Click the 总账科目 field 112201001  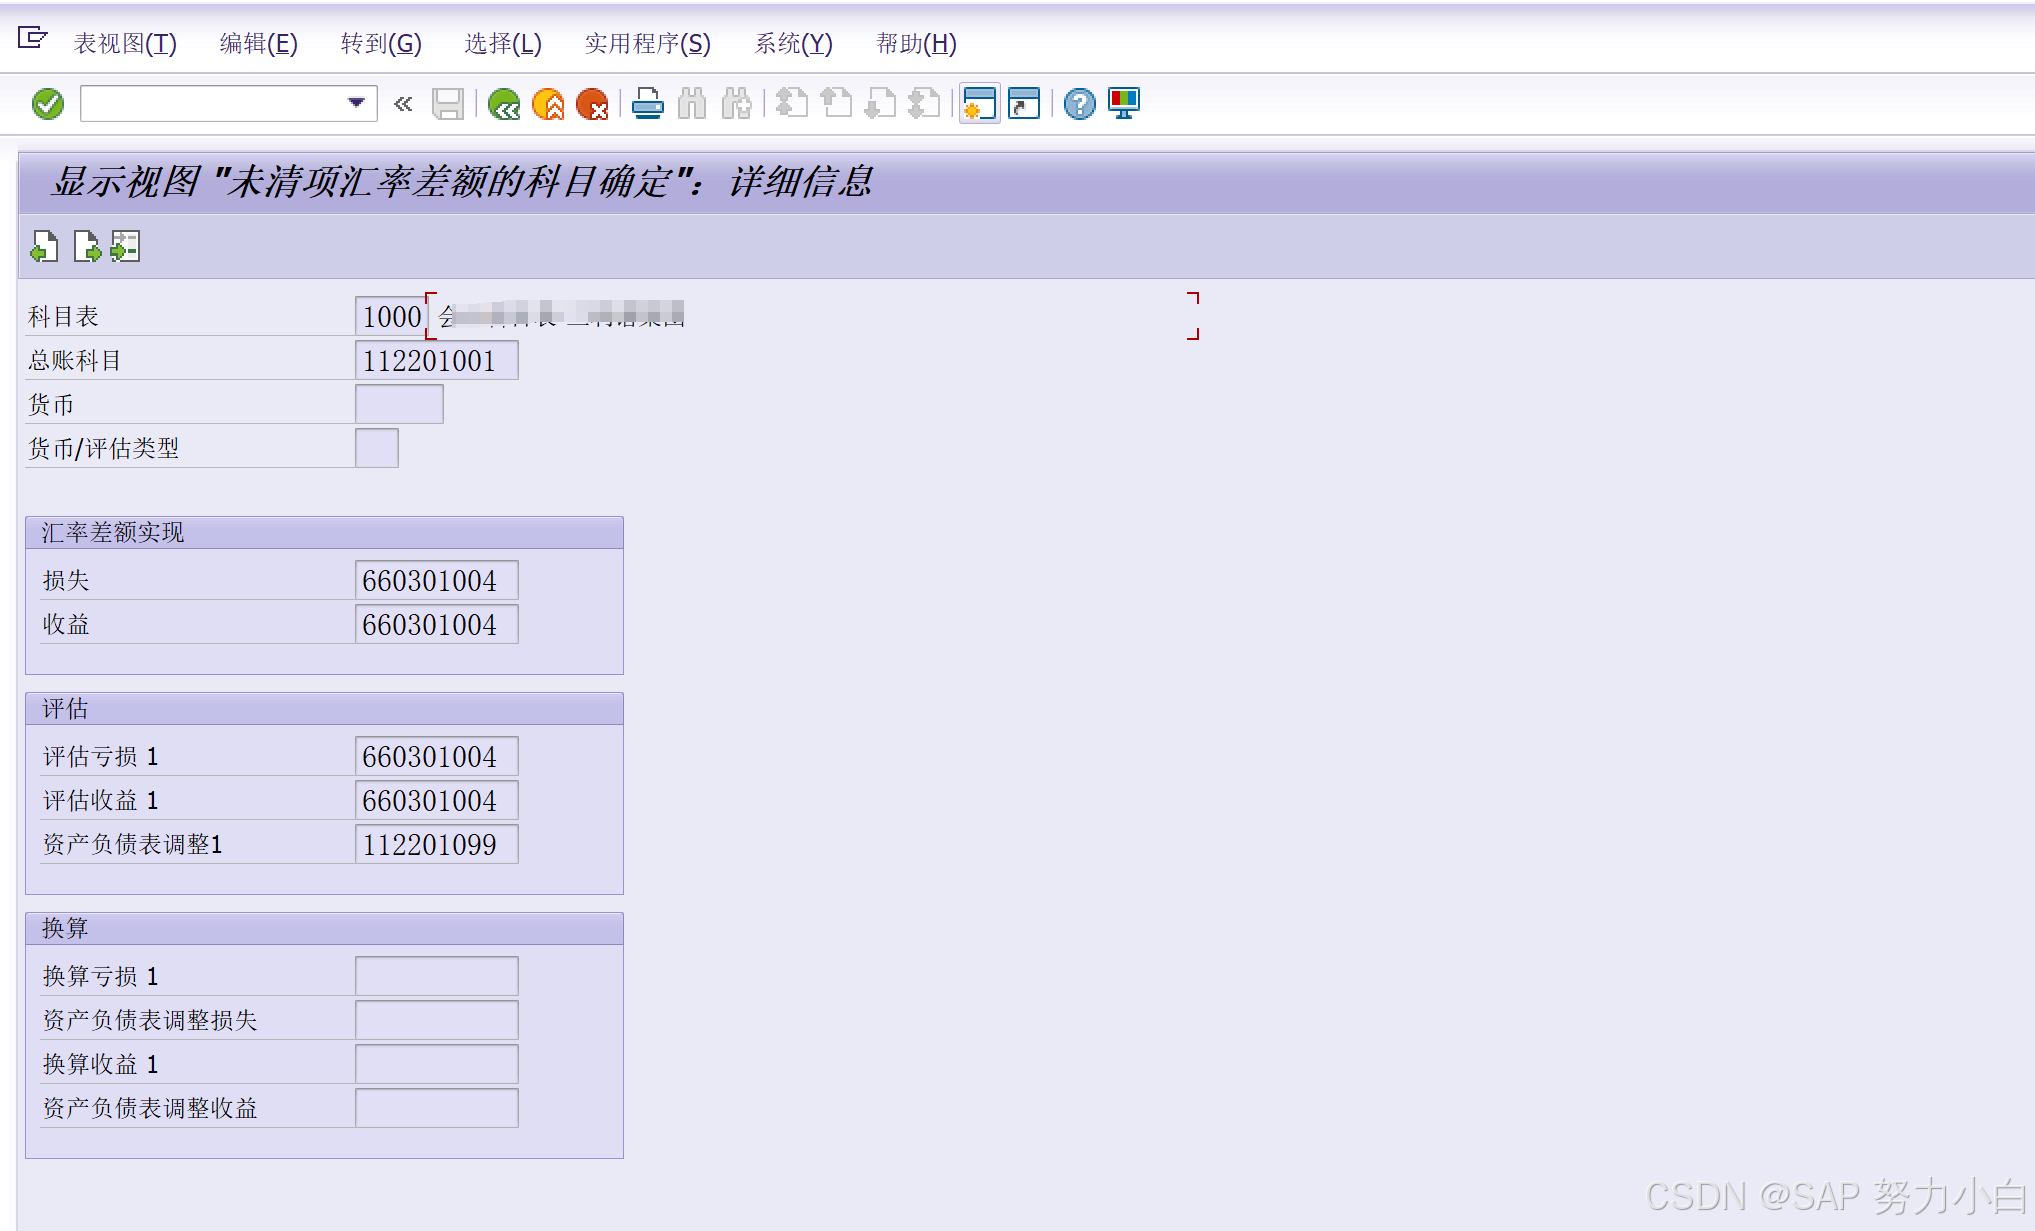[436, 361]
